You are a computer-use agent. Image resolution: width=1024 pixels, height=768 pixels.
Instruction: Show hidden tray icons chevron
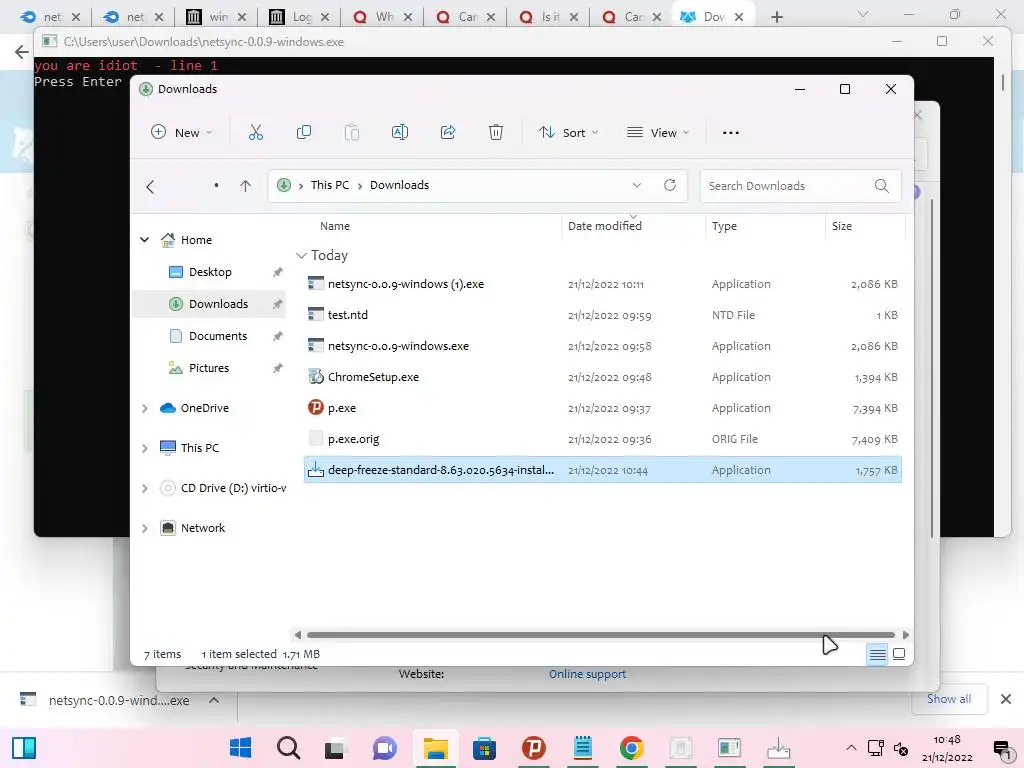coord(851,748)
